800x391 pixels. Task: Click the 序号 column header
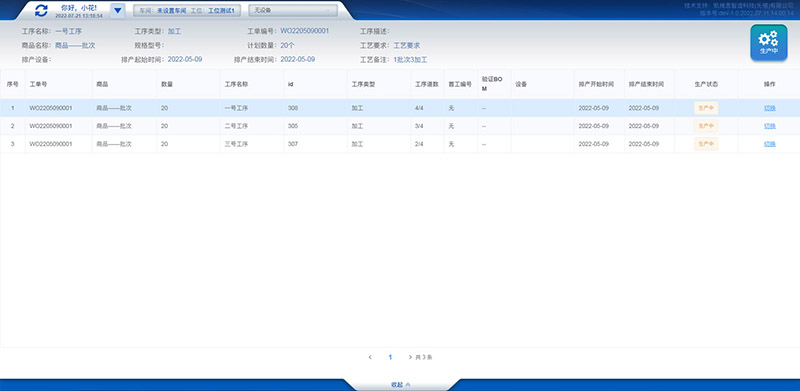click(x=12, y=84)
